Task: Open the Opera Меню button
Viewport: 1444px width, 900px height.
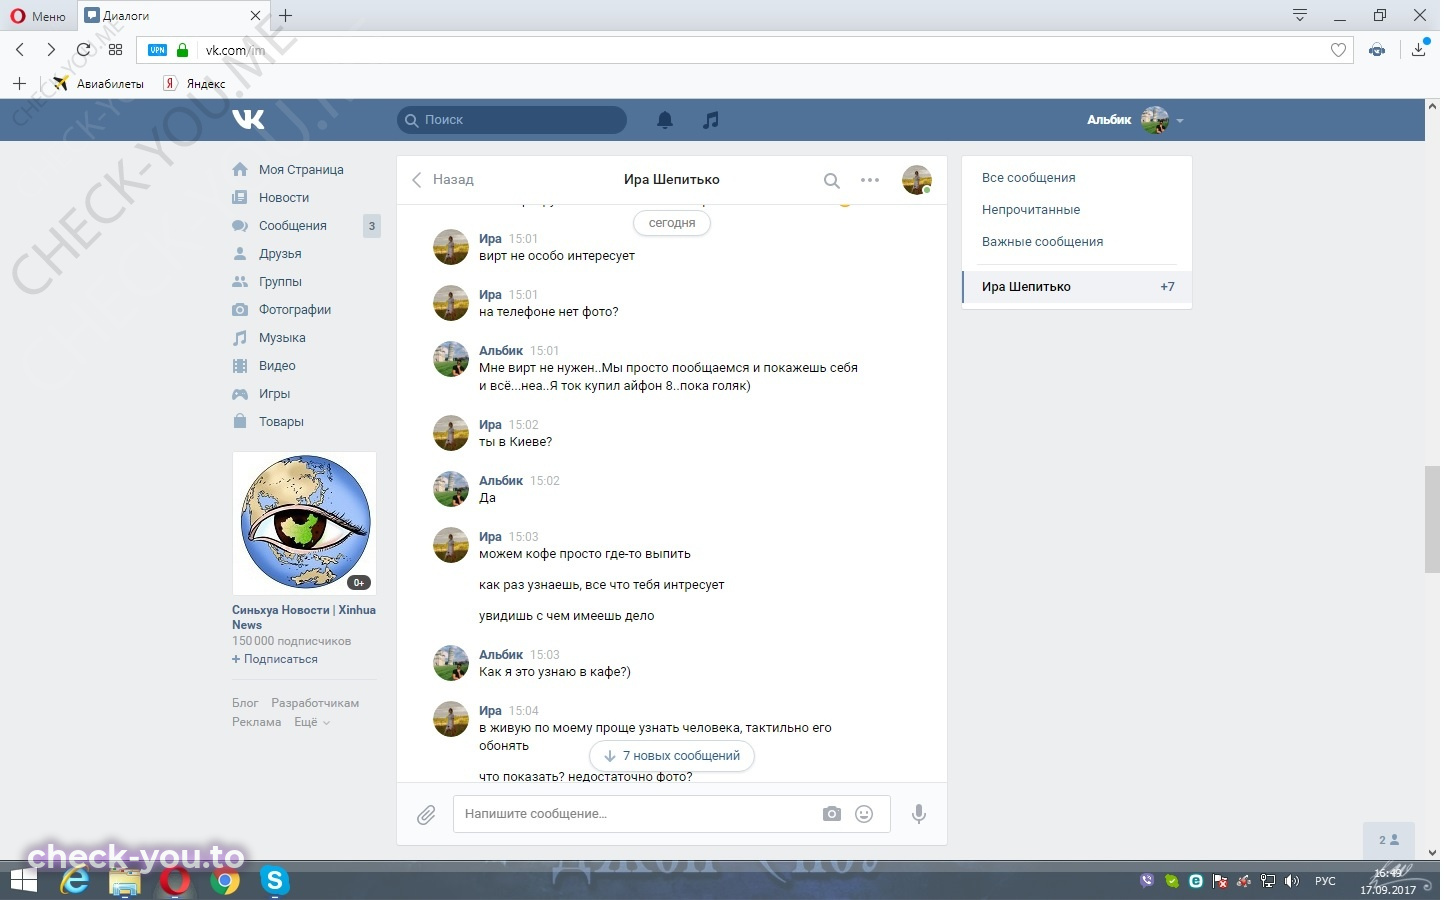Action: click(38, 16)
